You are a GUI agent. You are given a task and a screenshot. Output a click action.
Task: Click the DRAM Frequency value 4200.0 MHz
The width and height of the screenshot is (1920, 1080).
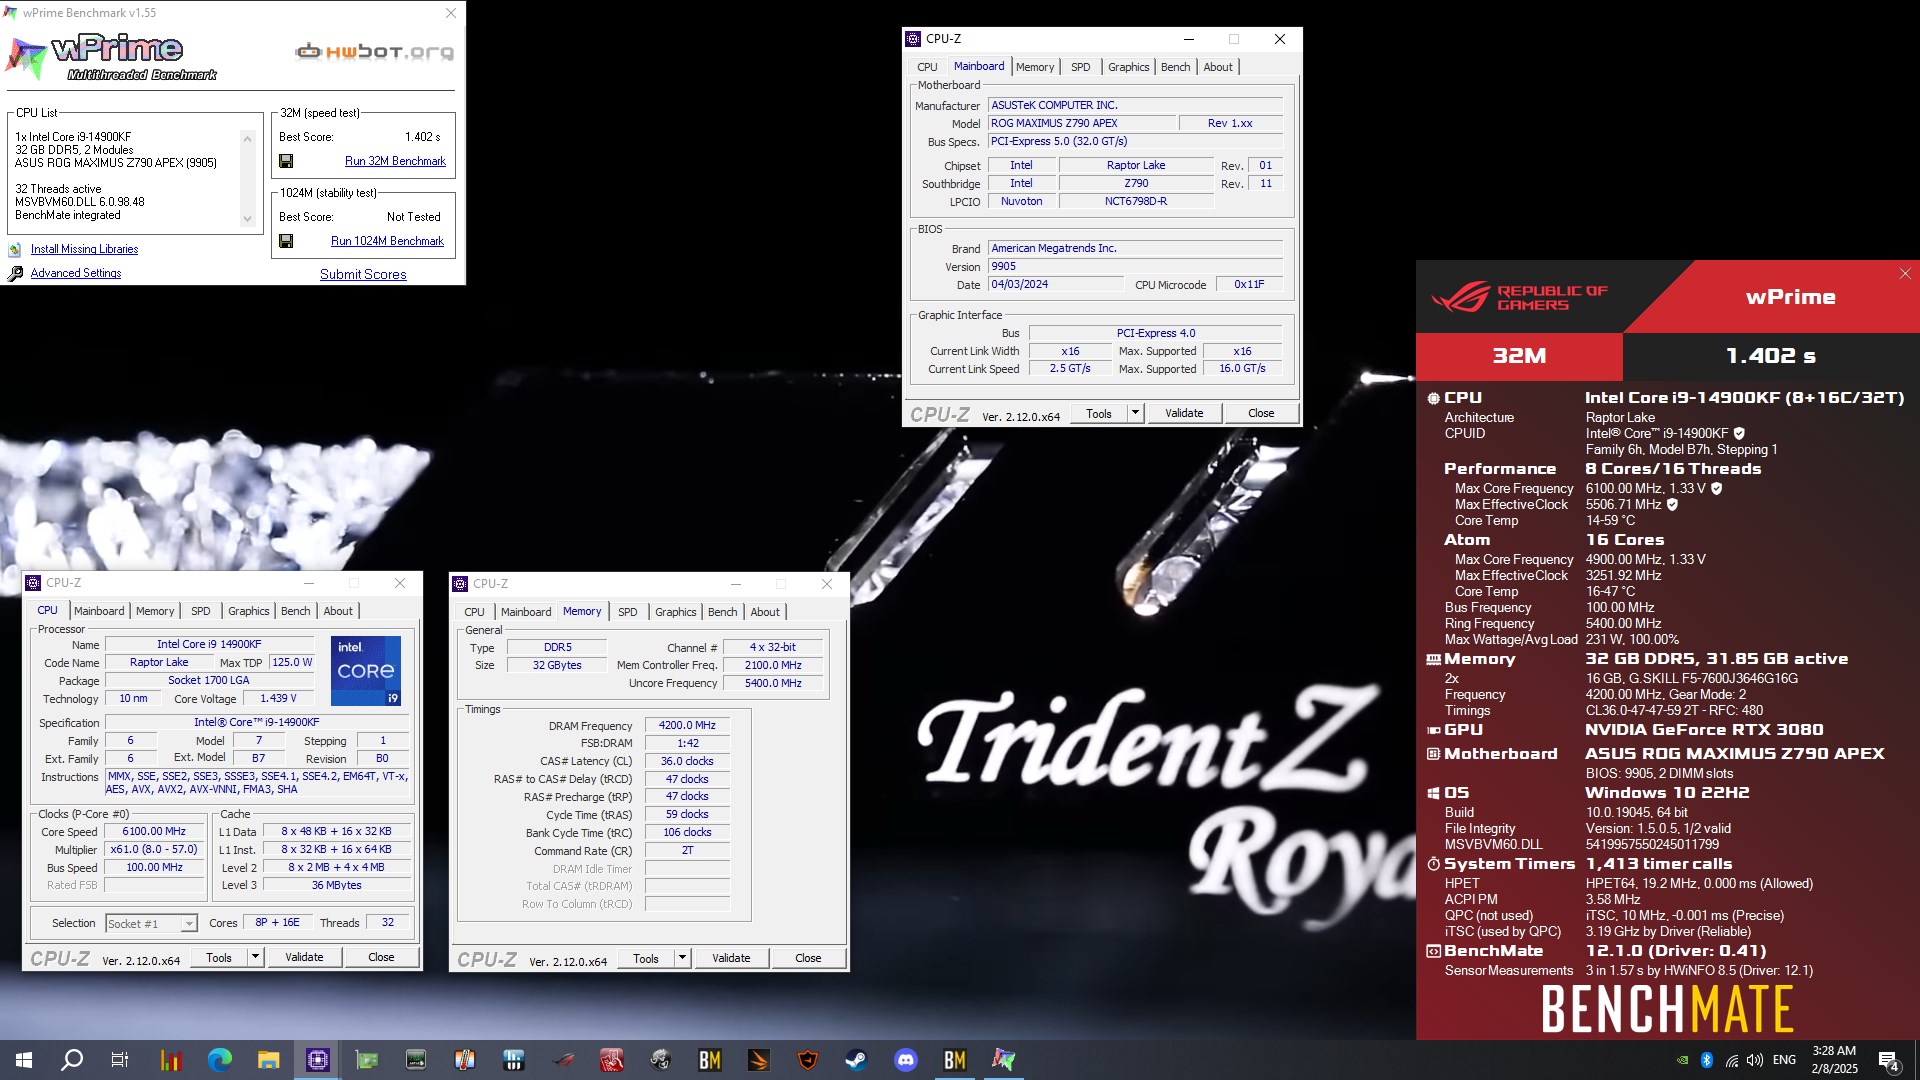point(687,725)
